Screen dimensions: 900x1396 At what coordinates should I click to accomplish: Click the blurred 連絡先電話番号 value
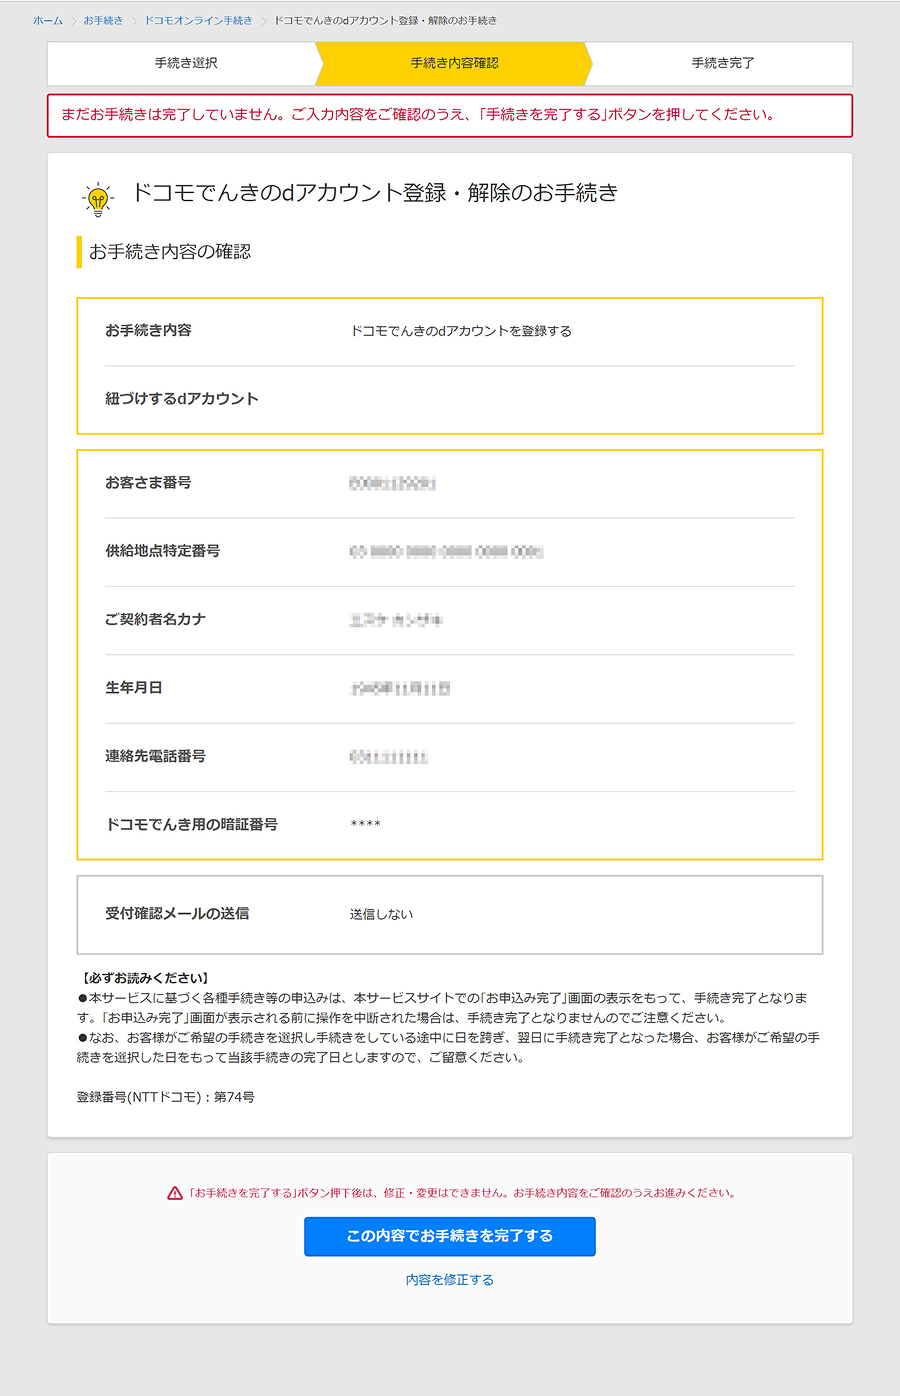389,757
